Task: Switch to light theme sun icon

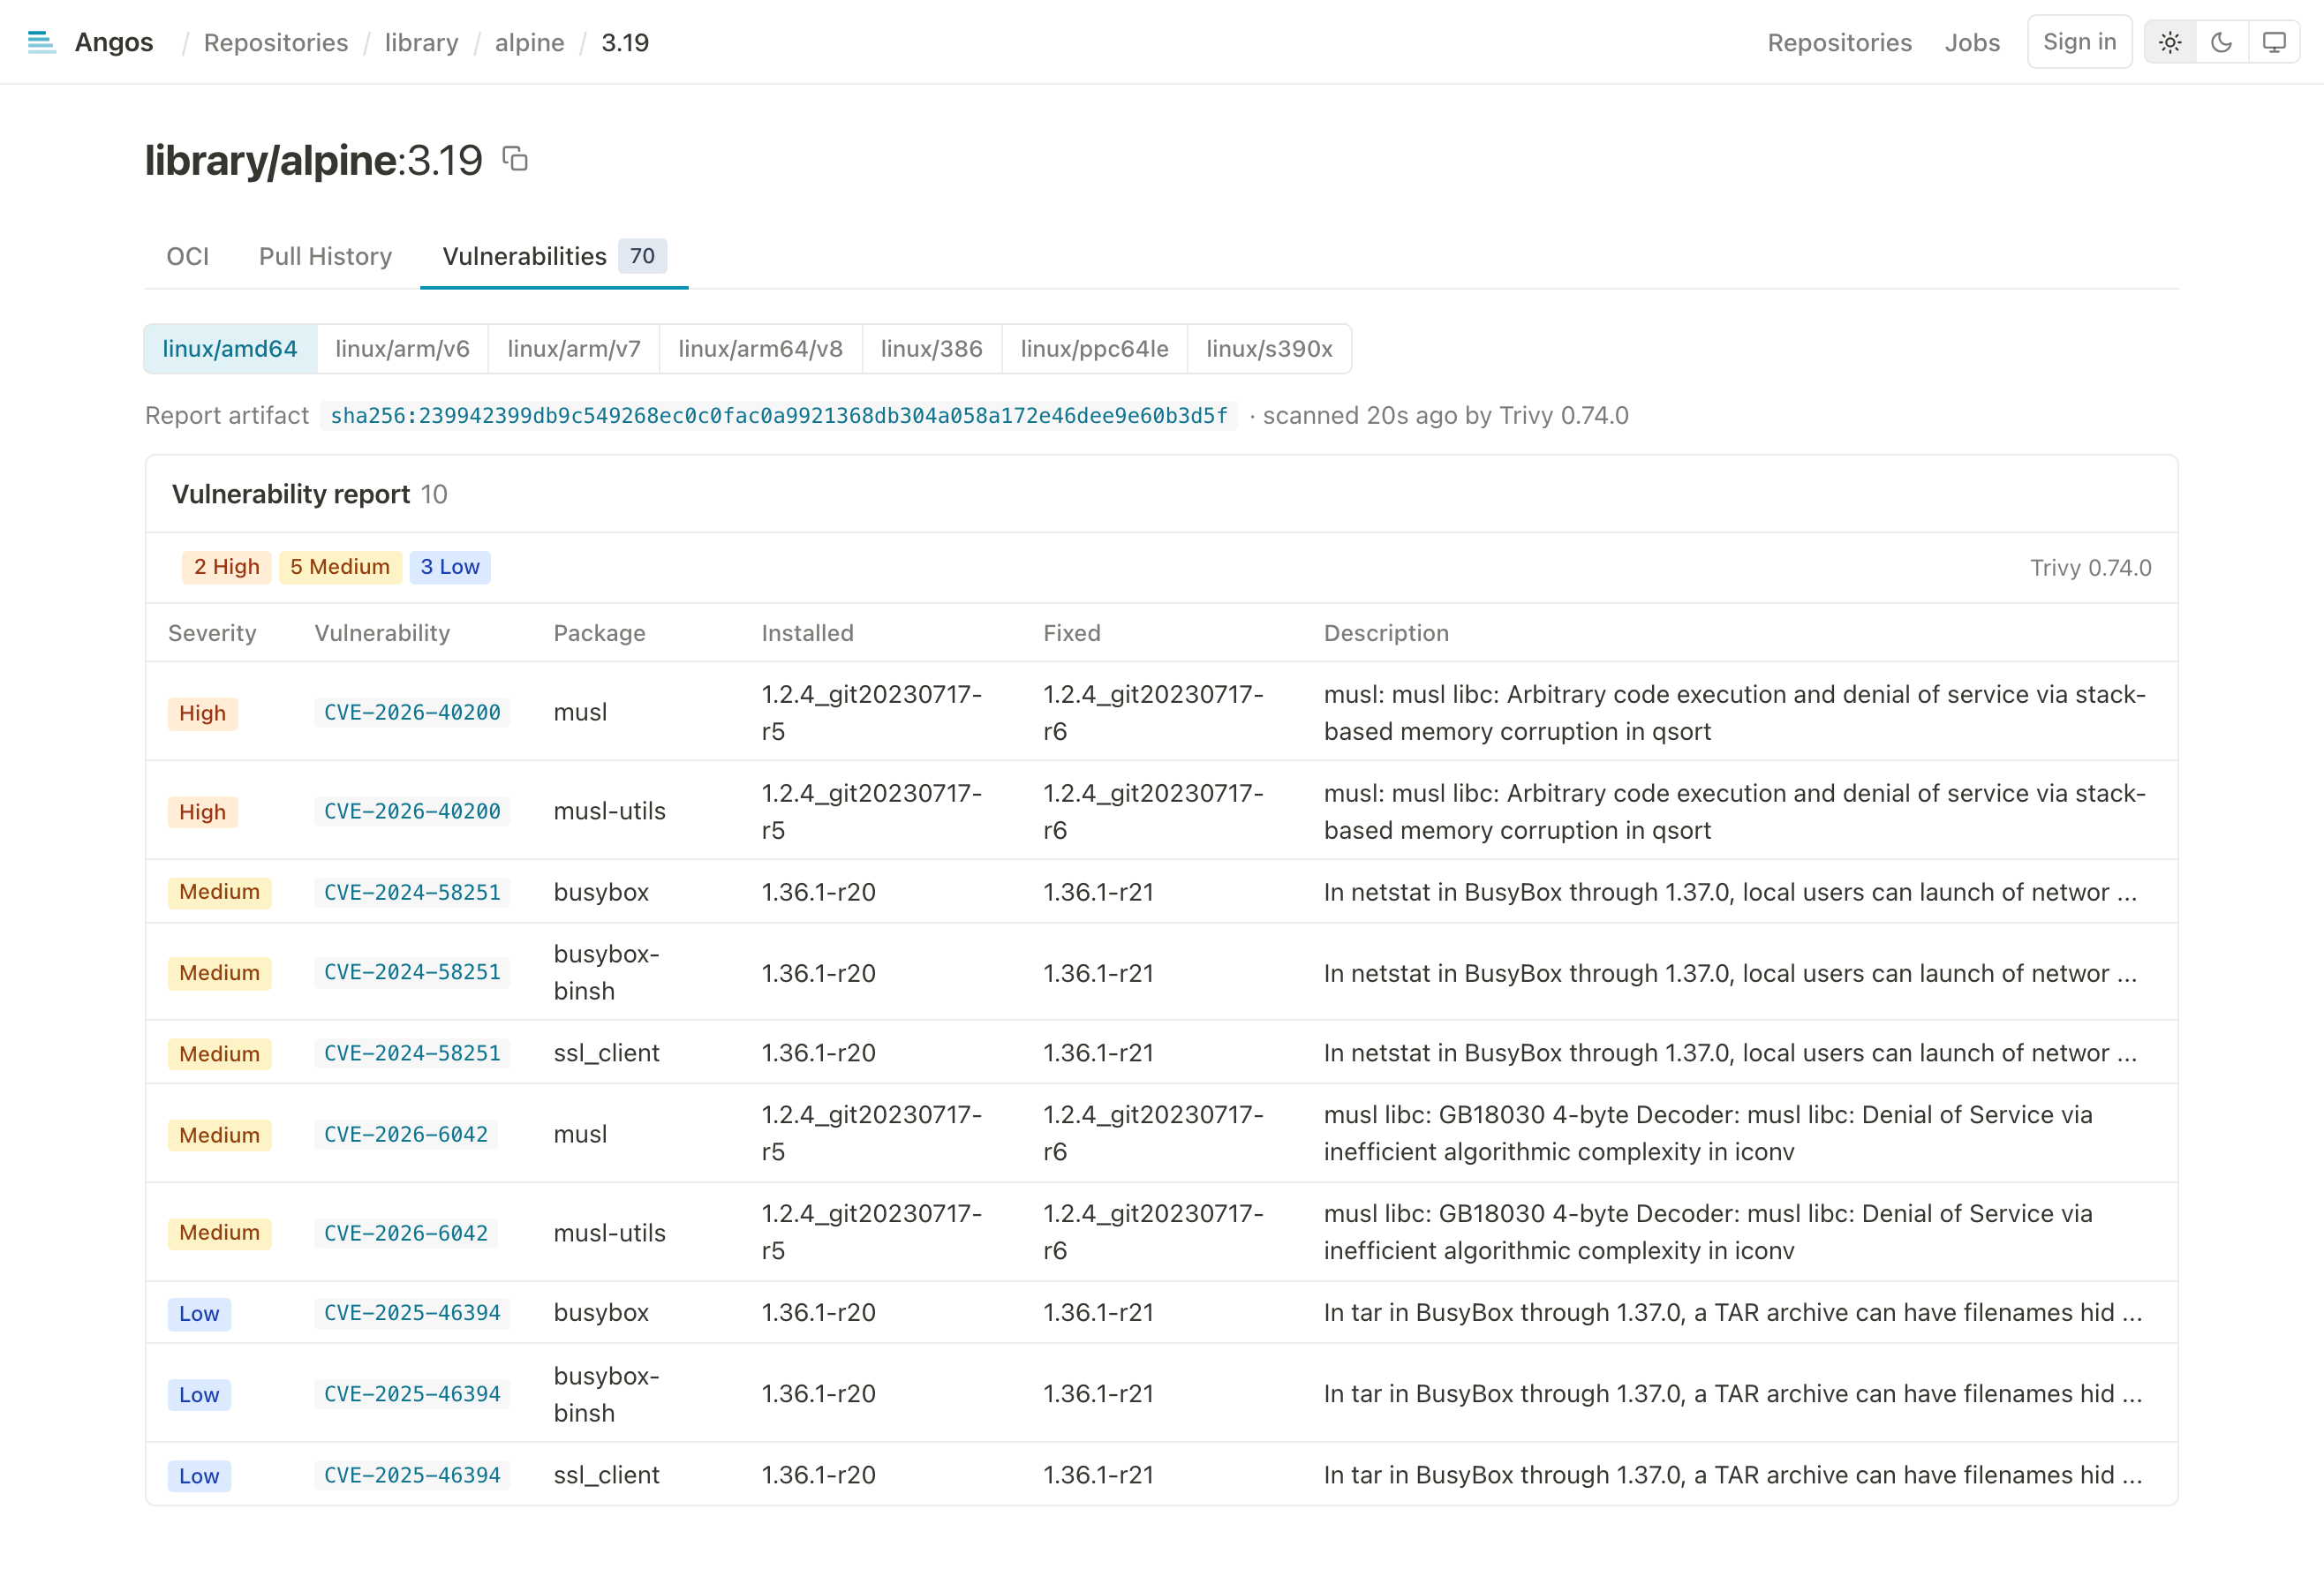Action: click(2170, 42)
